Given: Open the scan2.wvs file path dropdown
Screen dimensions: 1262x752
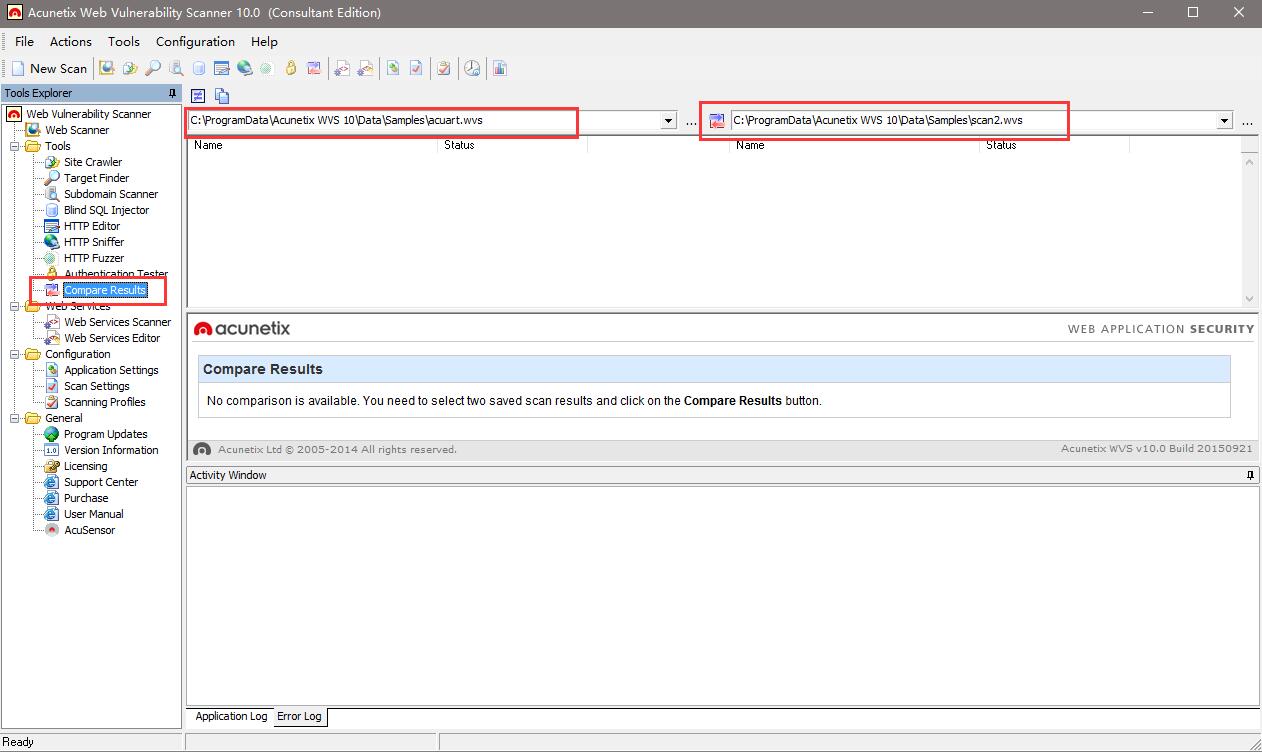Looking at the screenshot, I should [1224, 121].
